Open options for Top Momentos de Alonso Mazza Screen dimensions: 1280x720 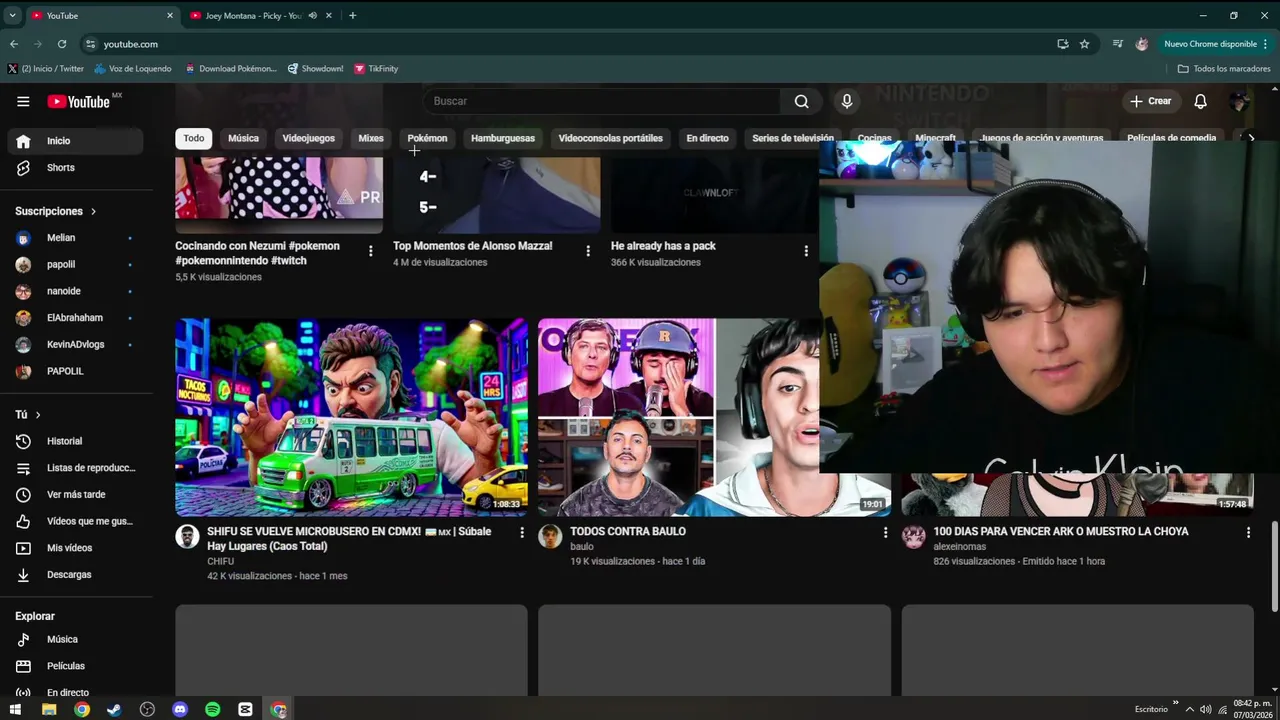click(588, 251)
